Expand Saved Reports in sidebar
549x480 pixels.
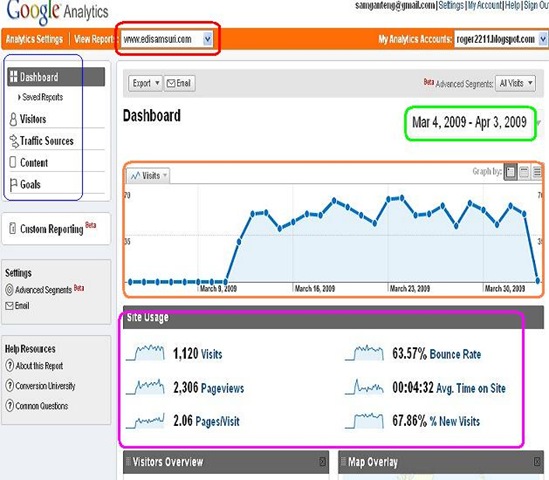click(40, 97)
